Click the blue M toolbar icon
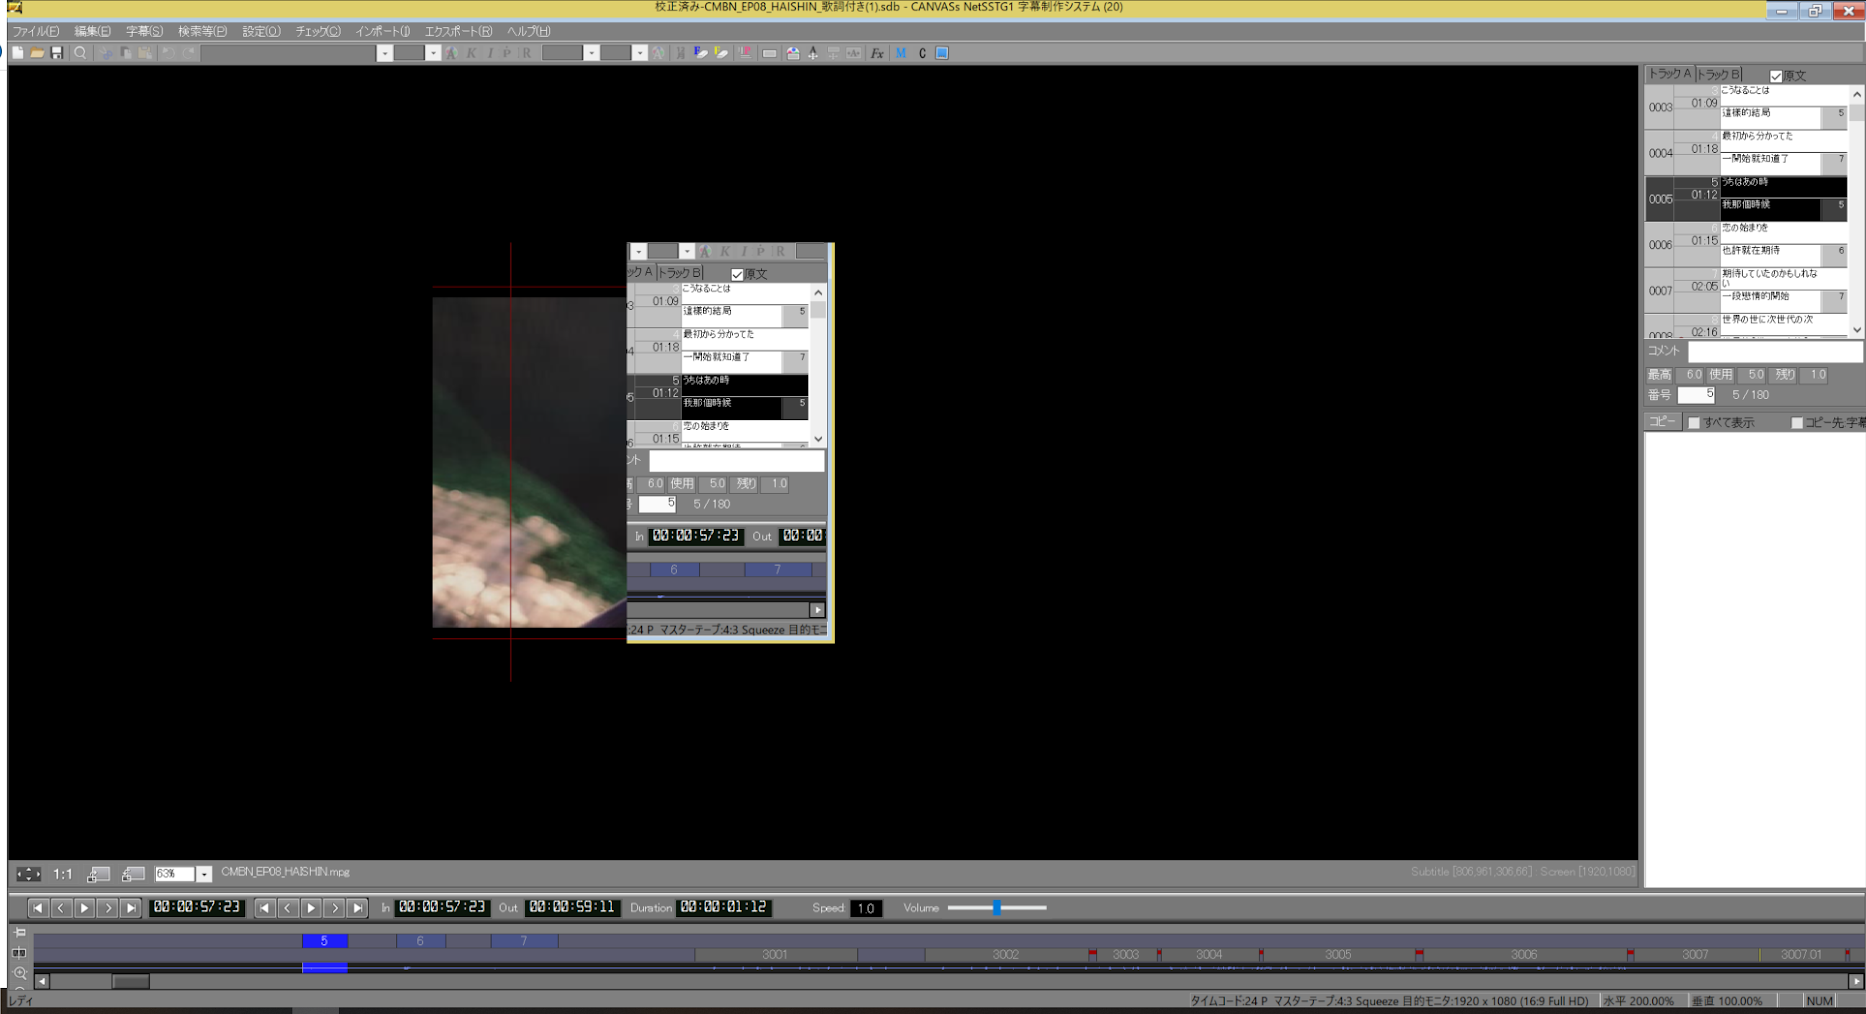Screen dimensions: 1866x1014 coord(901,53)
